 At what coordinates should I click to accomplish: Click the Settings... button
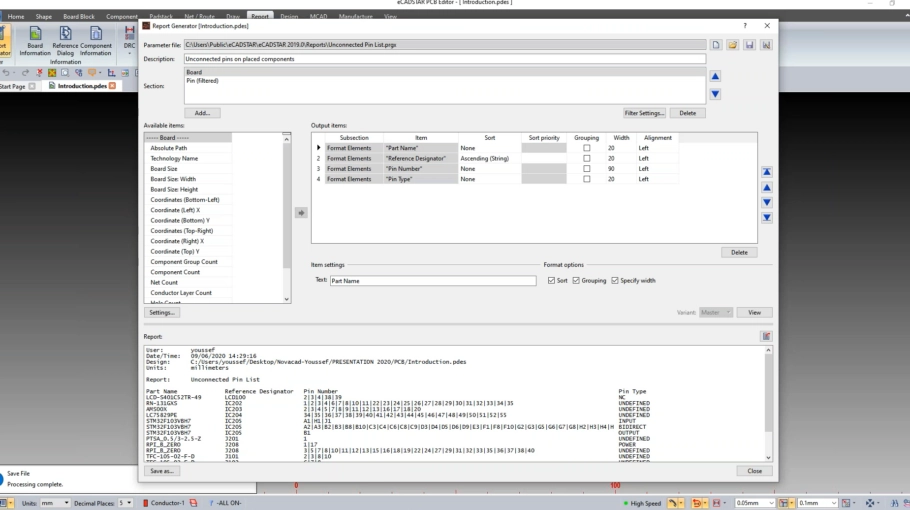(161, 312)
